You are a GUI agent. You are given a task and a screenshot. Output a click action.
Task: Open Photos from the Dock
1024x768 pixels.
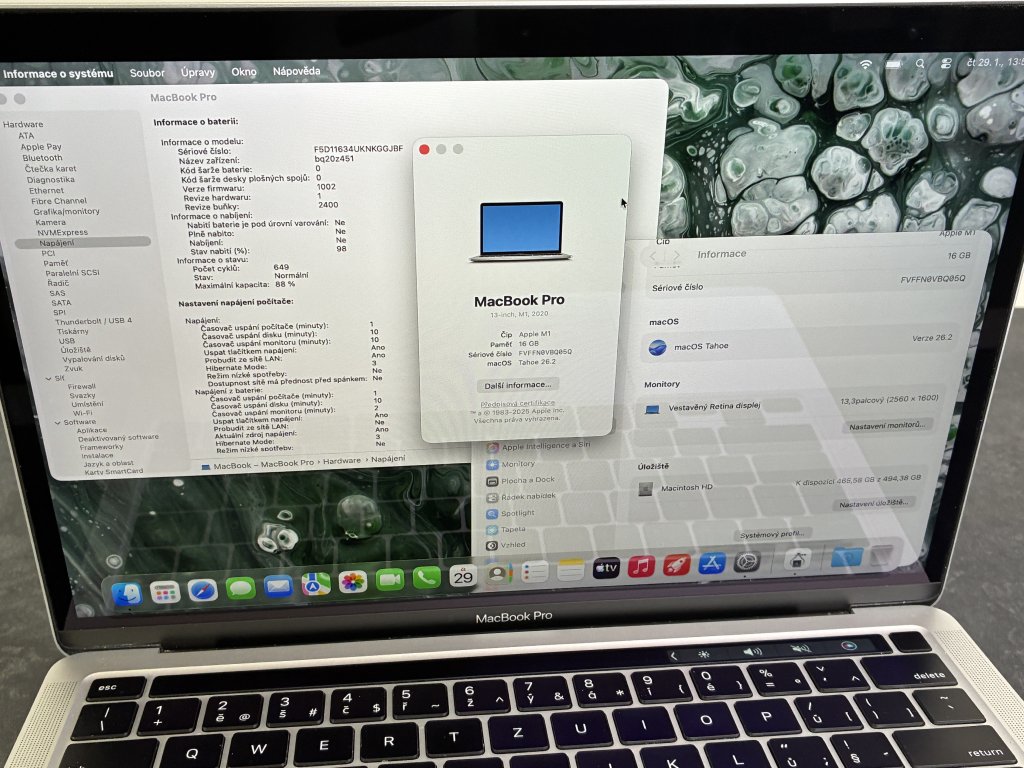coord(353,581)
